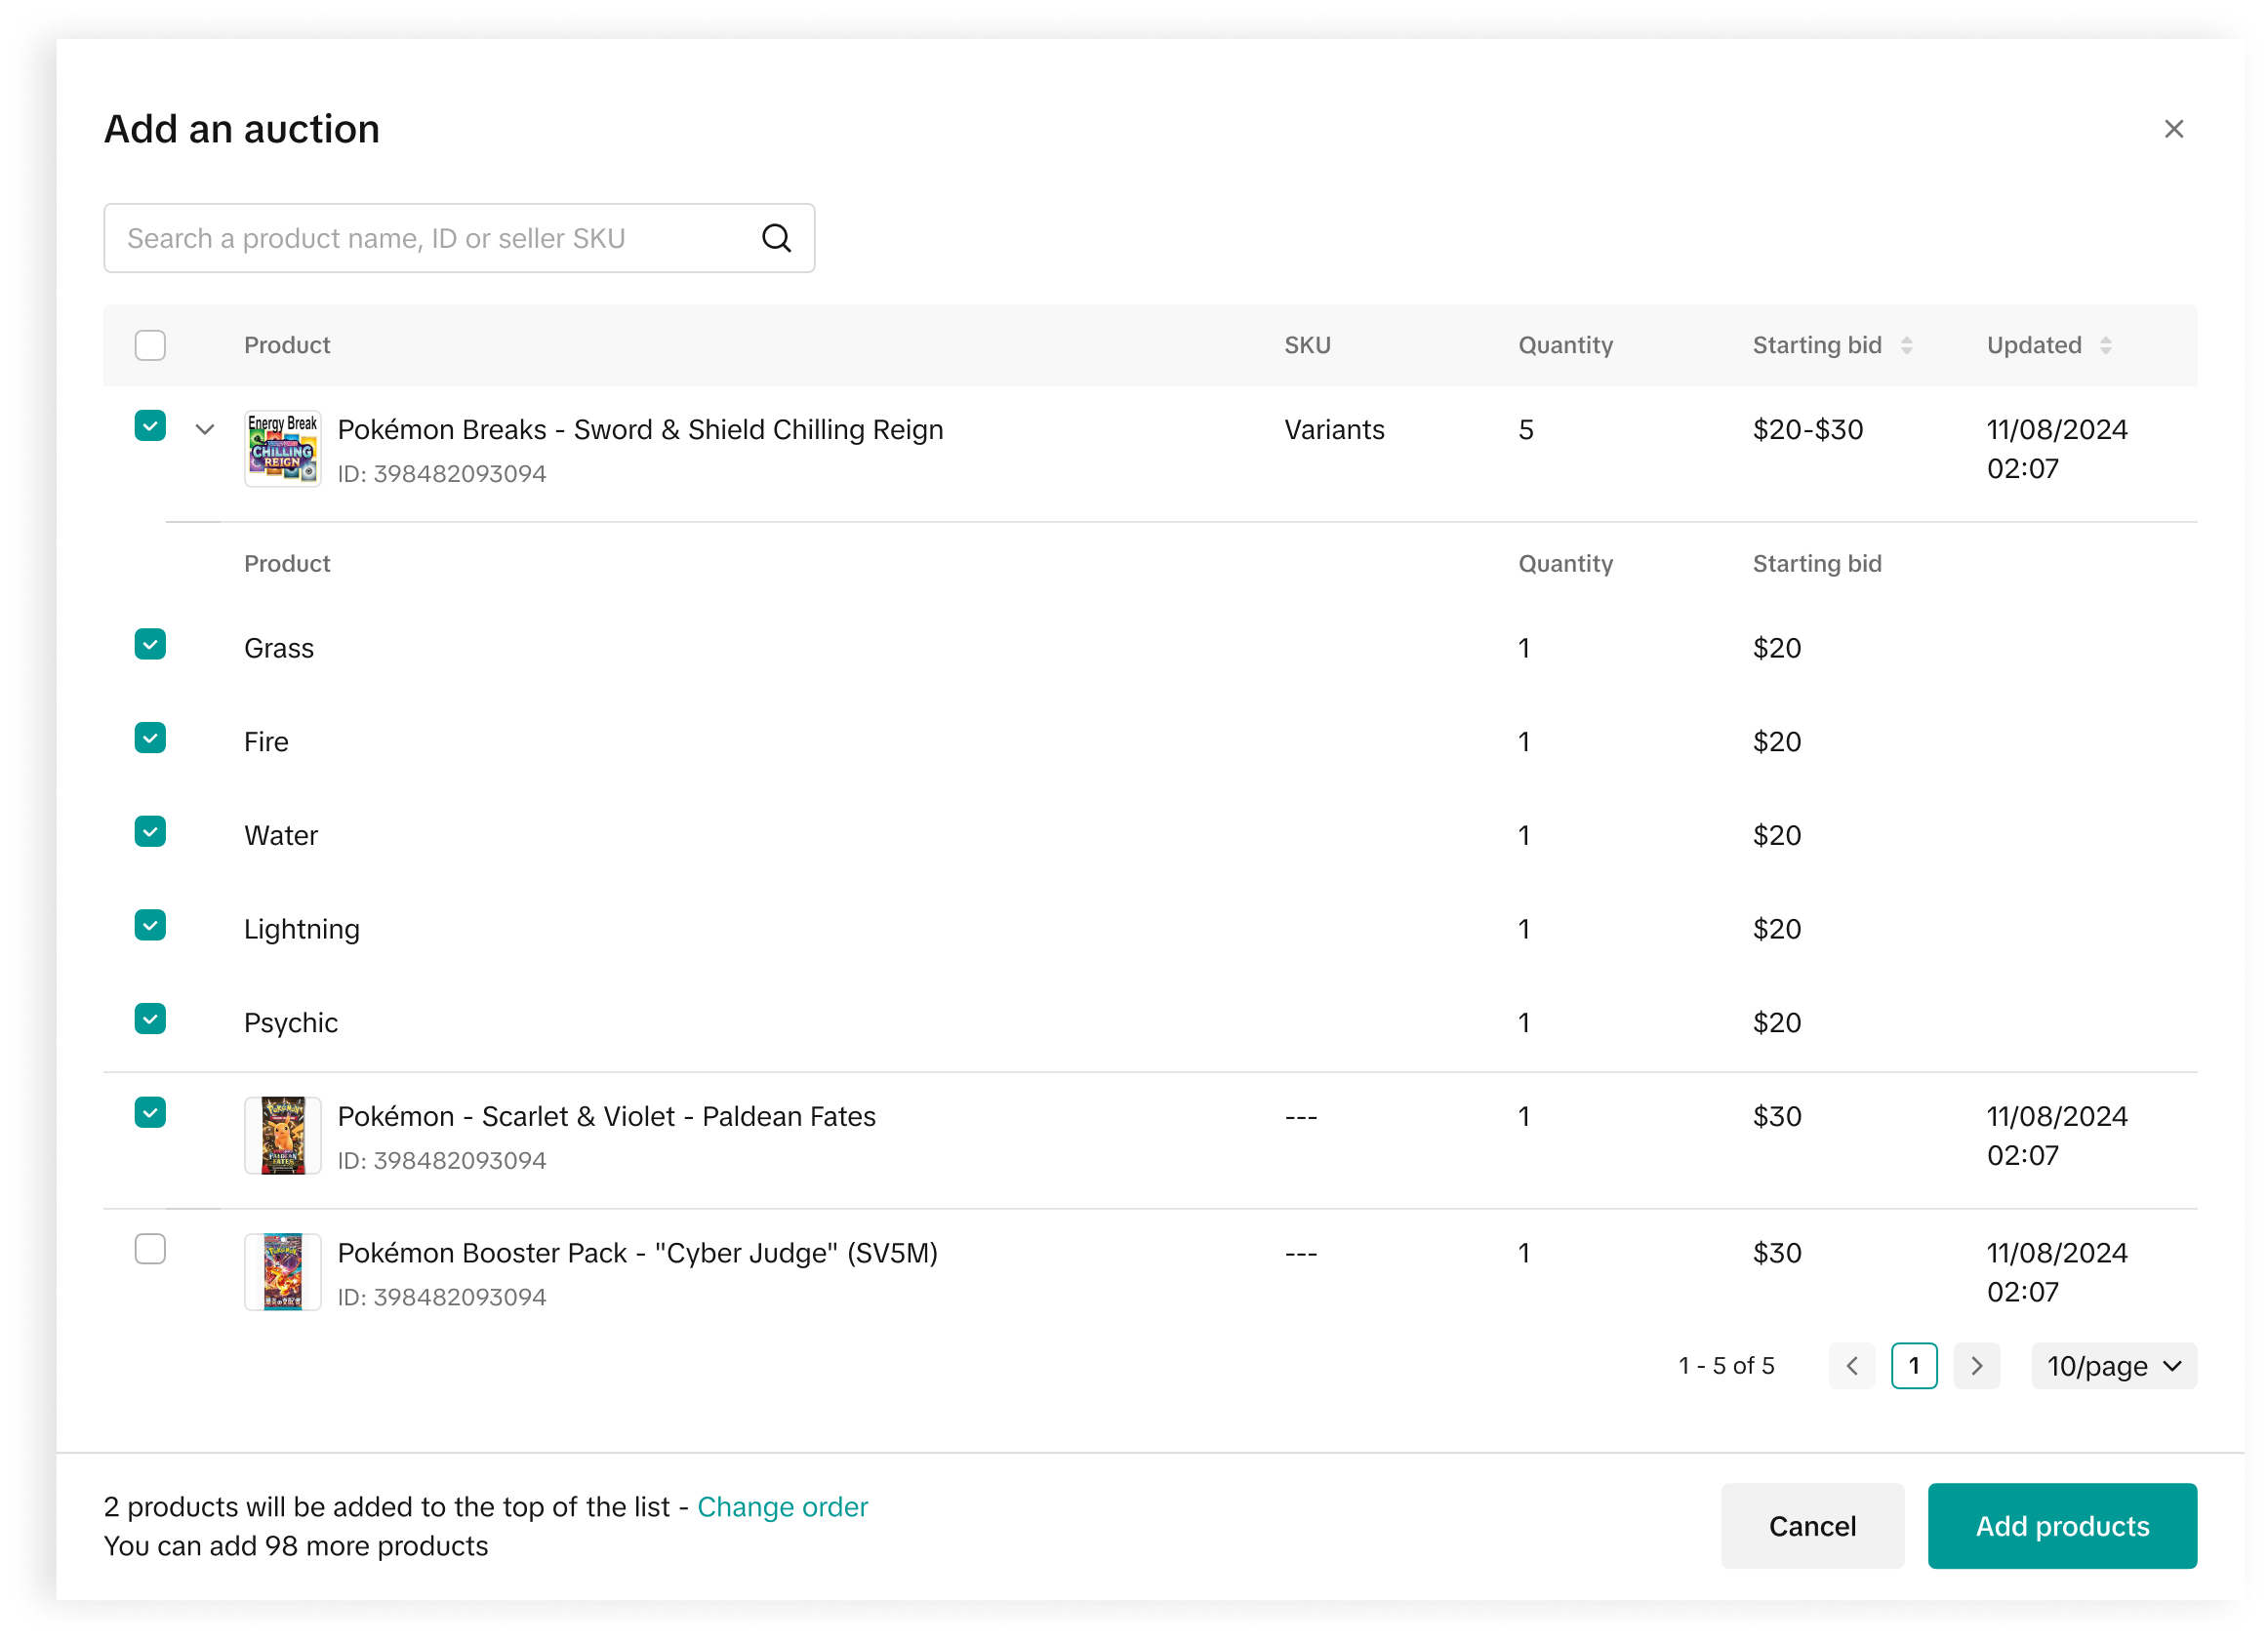The width and height of the screenshot is (2268, 1640).
Task: Click Cyber Judge booster pack thumbnail
Action: [x=283, y=1272]
